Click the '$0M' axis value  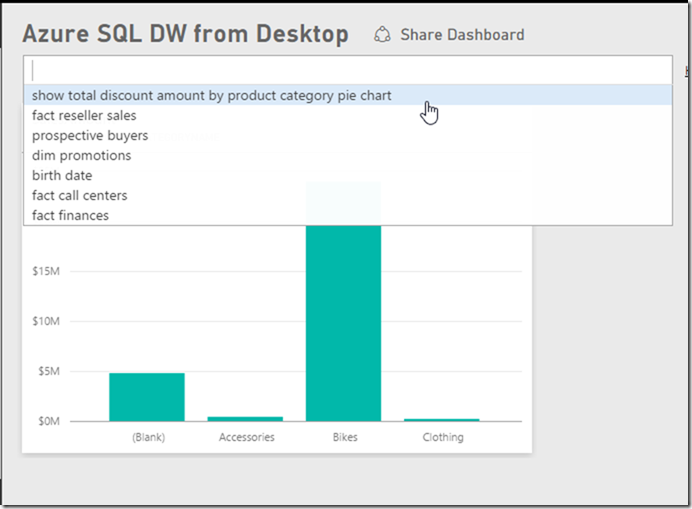[x=49, y=421]
